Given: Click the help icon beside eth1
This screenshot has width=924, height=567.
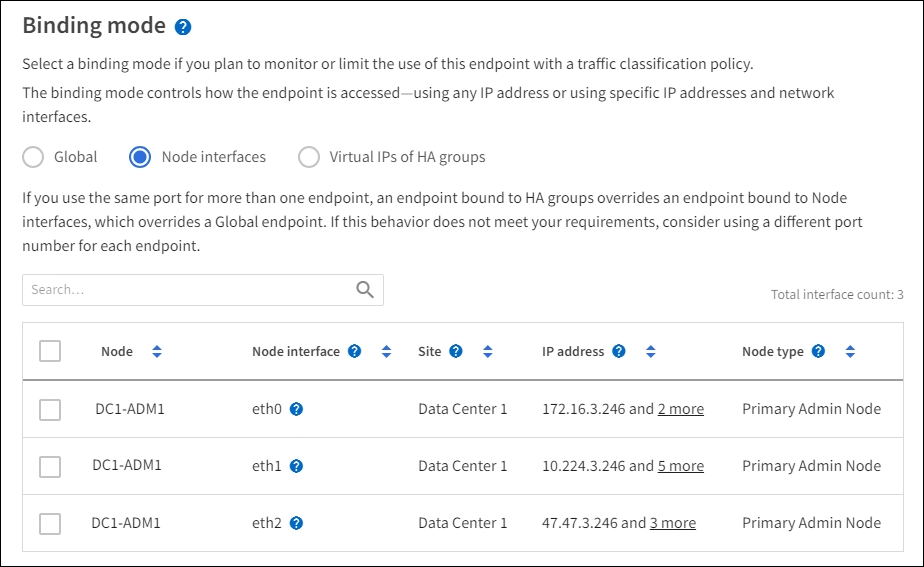Looking at the screenshot, I should [x=297, y=466].
